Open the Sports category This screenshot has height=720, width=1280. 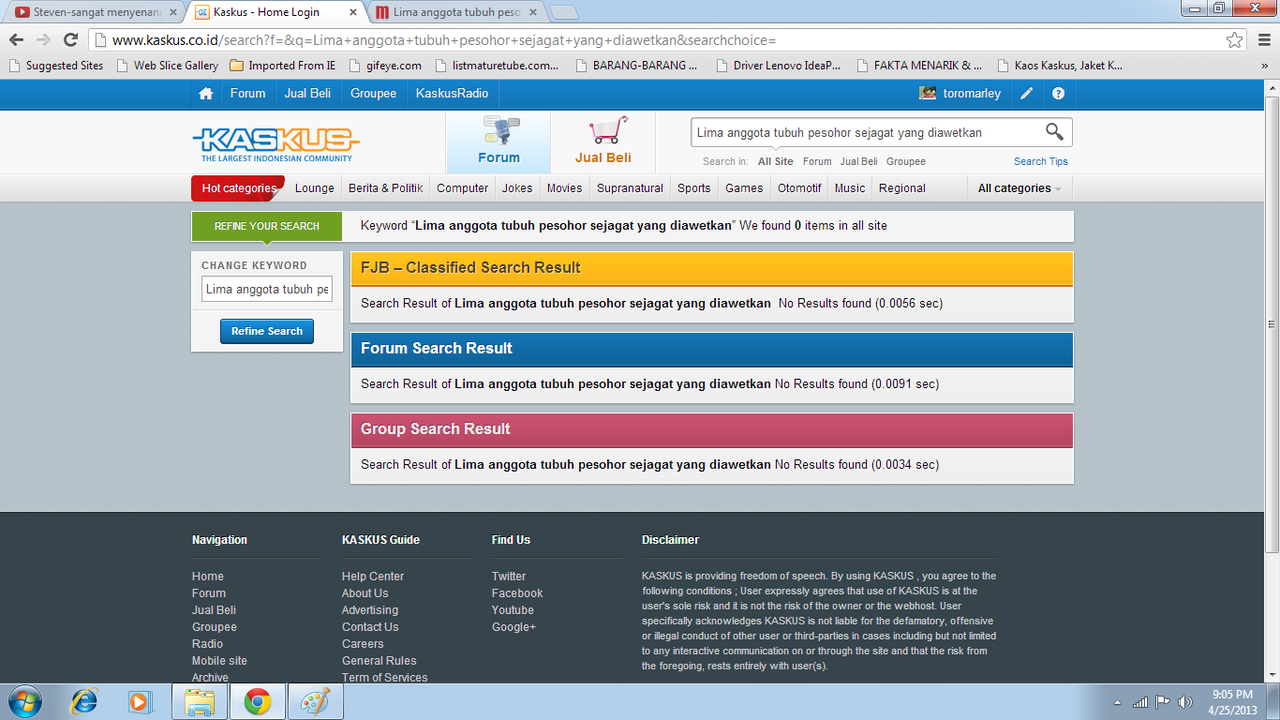694,188
